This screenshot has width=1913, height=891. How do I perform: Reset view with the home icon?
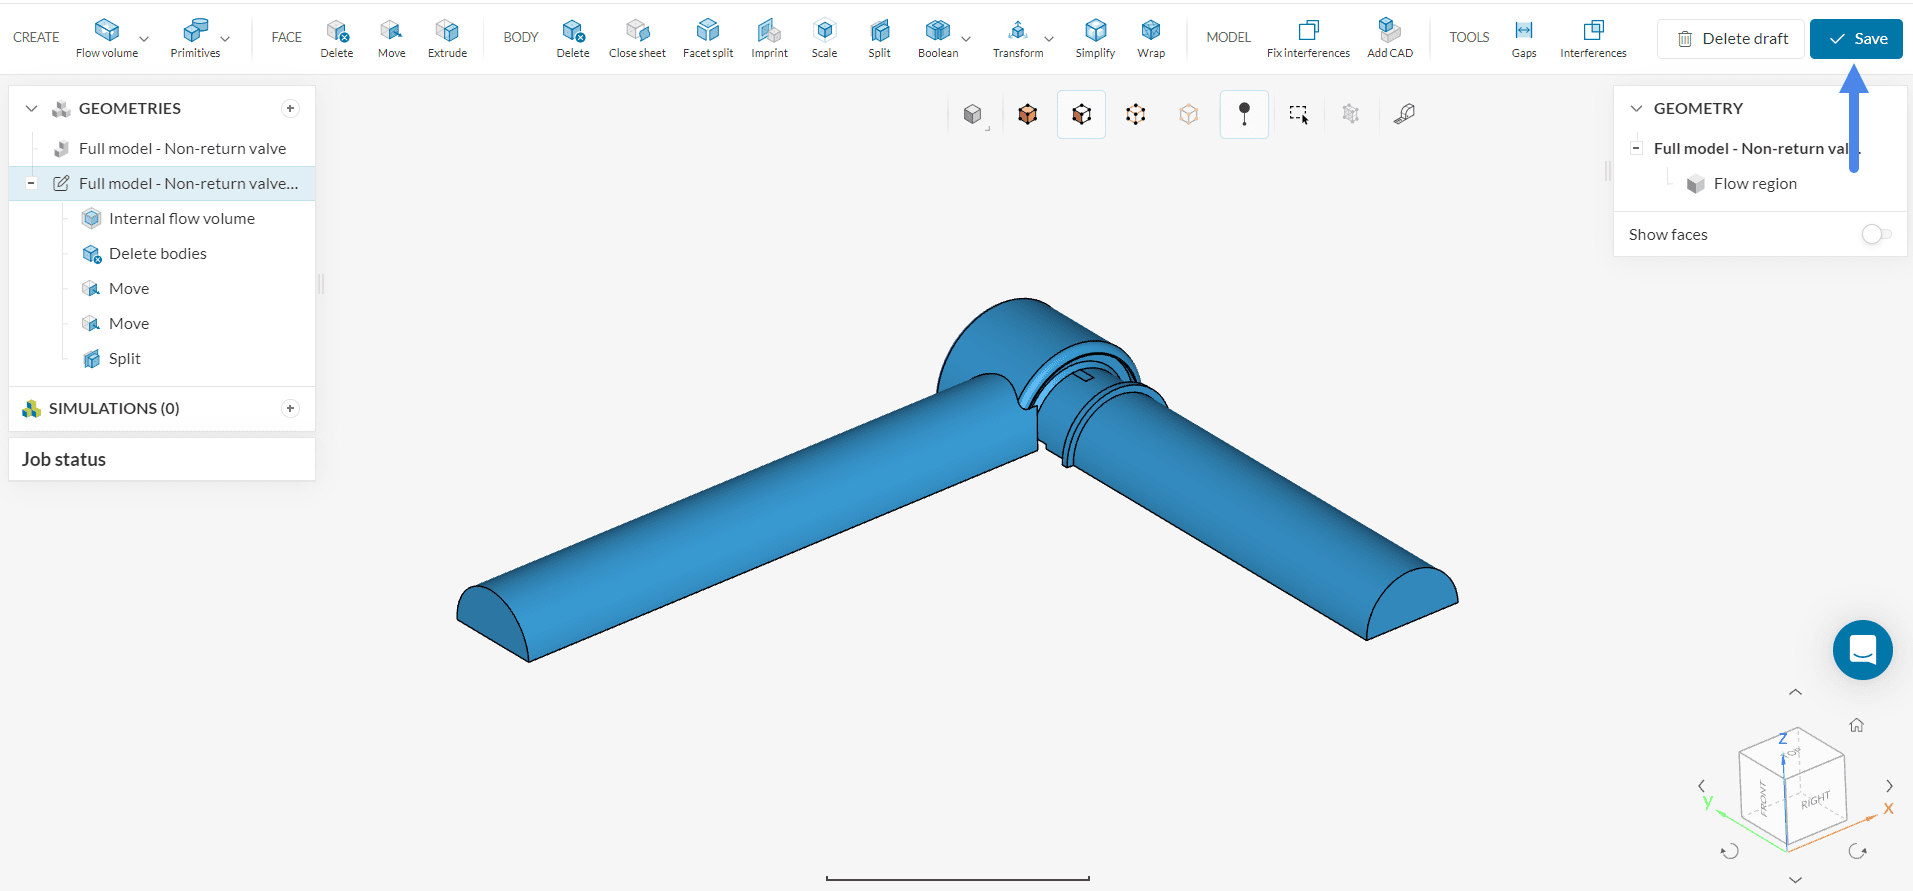(x=1856, y=725)
